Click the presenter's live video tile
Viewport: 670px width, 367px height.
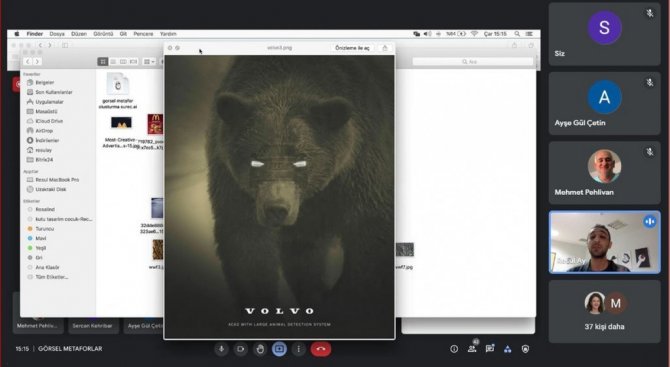(605, 242)
